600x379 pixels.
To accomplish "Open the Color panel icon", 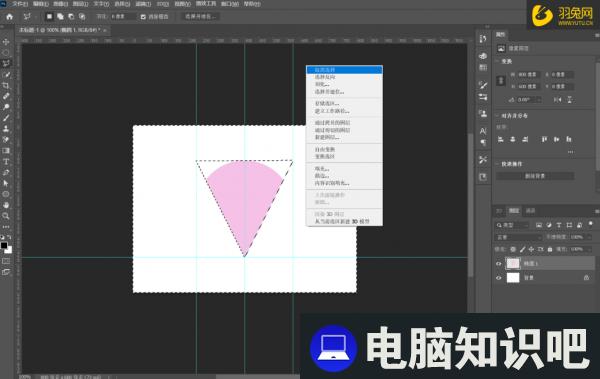I will [x=483, y=56].
